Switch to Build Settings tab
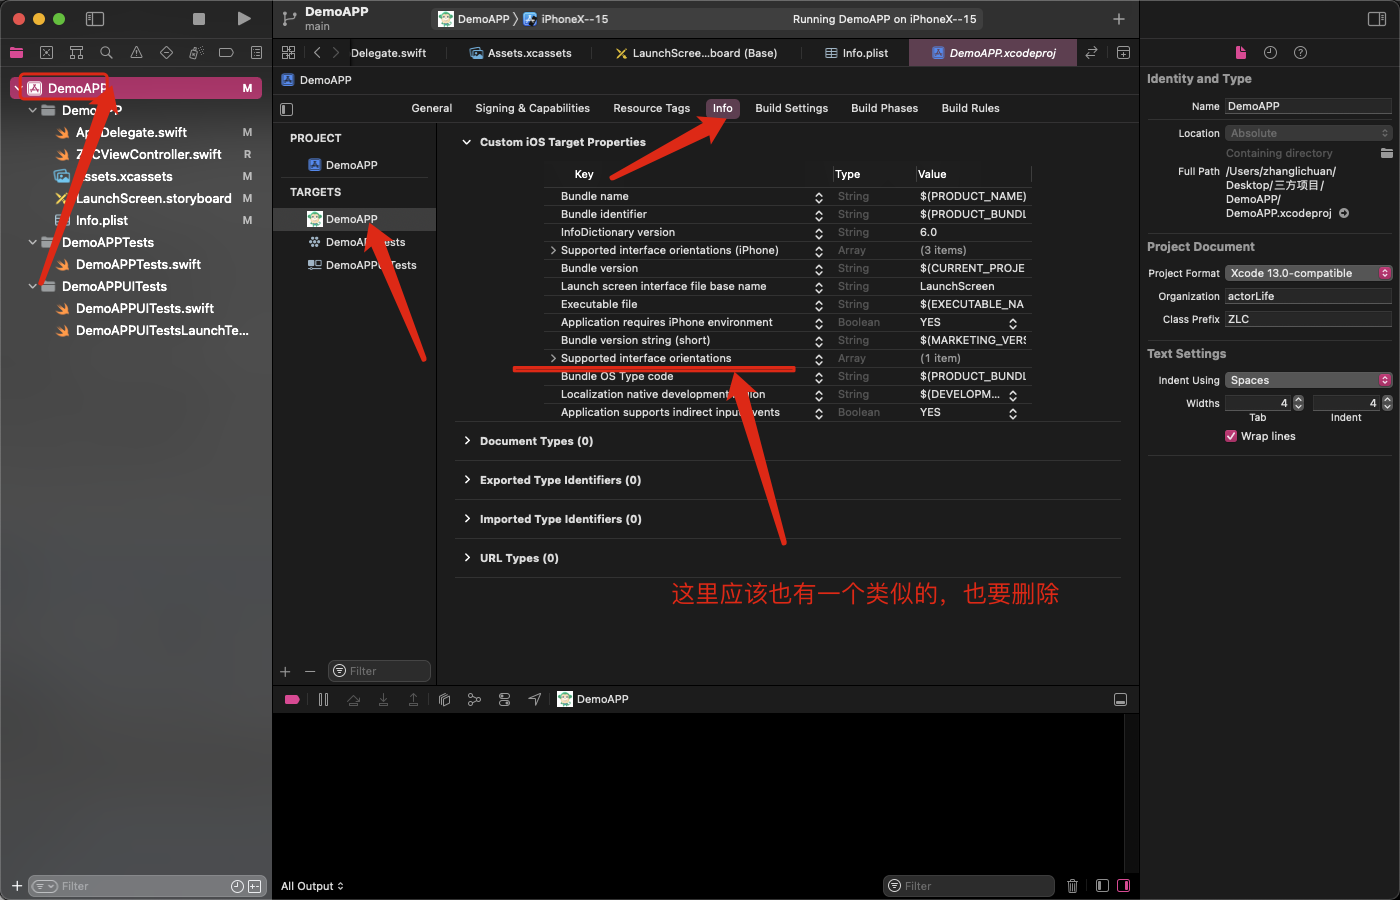 pos(791,108)
